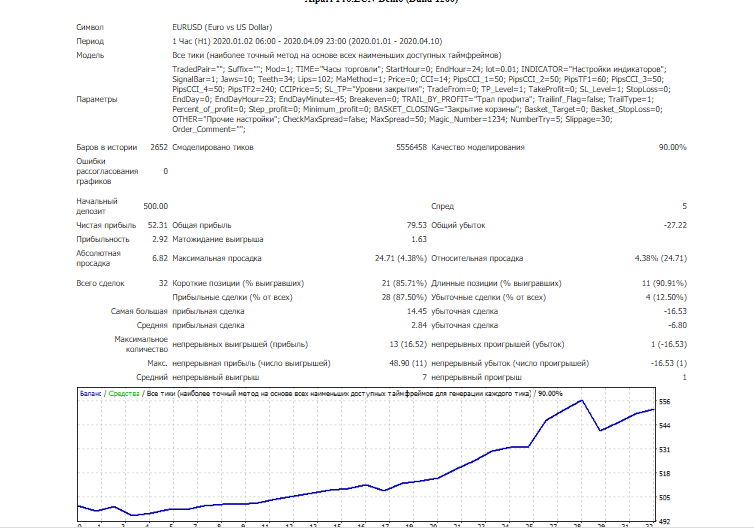Viewport: 754px width, 530px height.
Task: Click the 'Короткие позиции (% выигравших)' label
Action: 238,283
